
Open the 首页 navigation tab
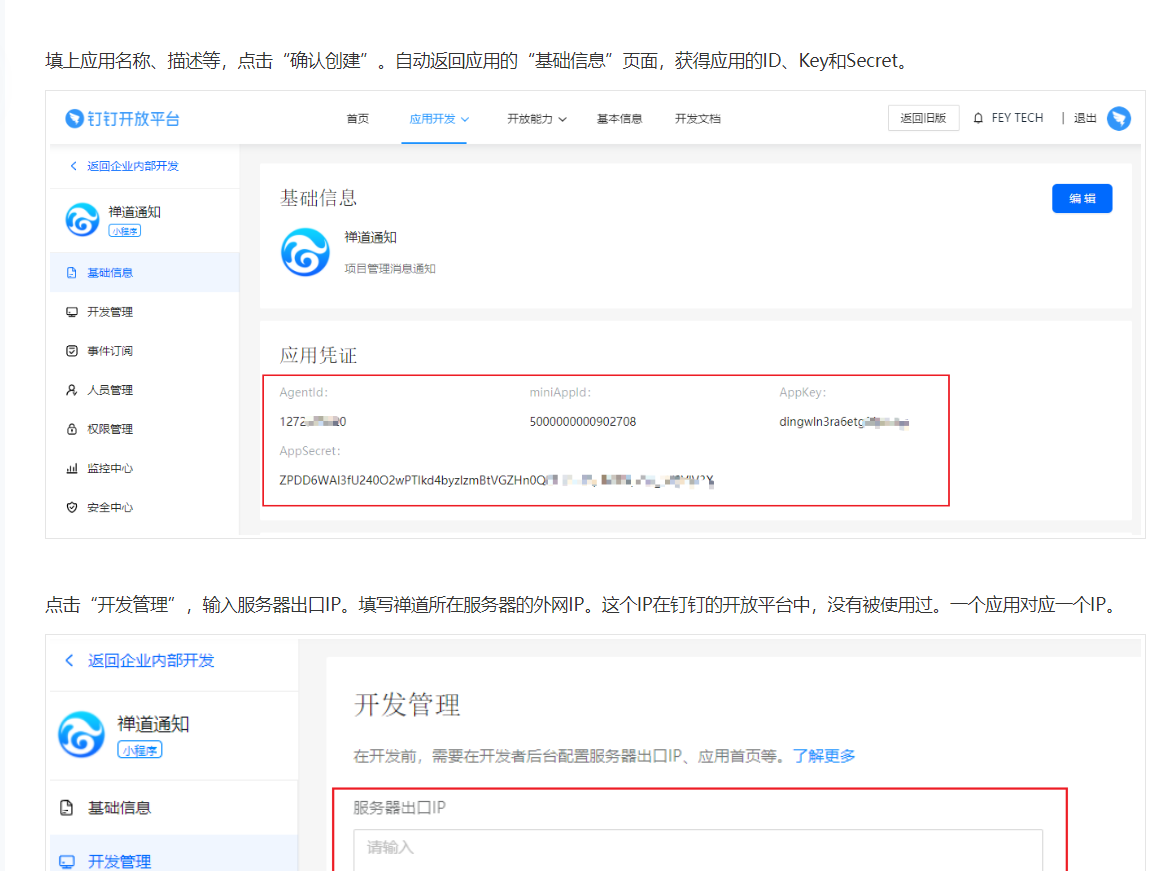click(x=358, y=119)
